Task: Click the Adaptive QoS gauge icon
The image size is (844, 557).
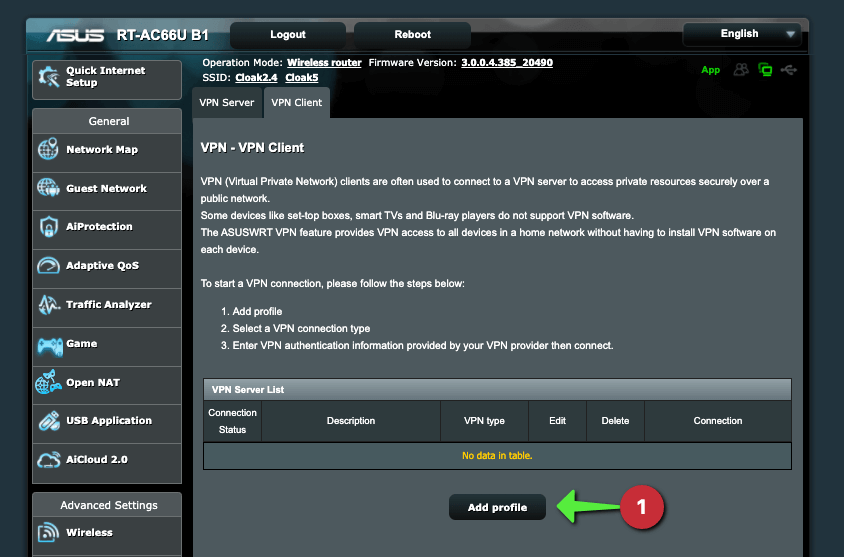Action: tap(48, 265)
